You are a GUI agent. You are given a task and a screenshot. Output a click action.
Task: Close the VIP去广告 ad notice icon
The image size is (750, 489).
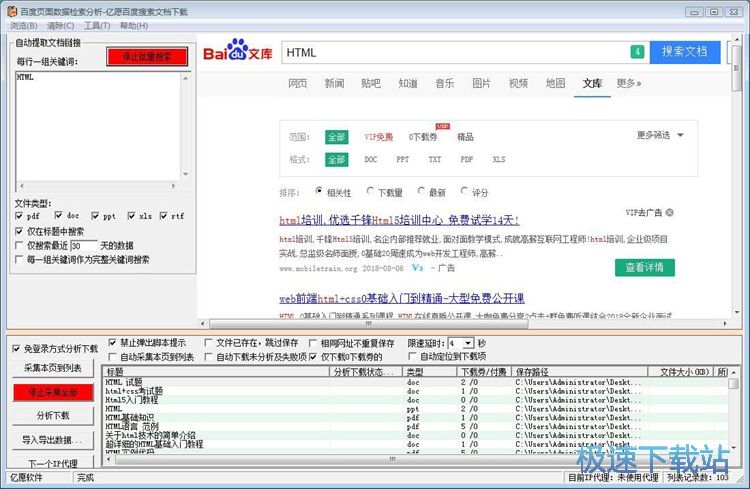tap(670, 212)
